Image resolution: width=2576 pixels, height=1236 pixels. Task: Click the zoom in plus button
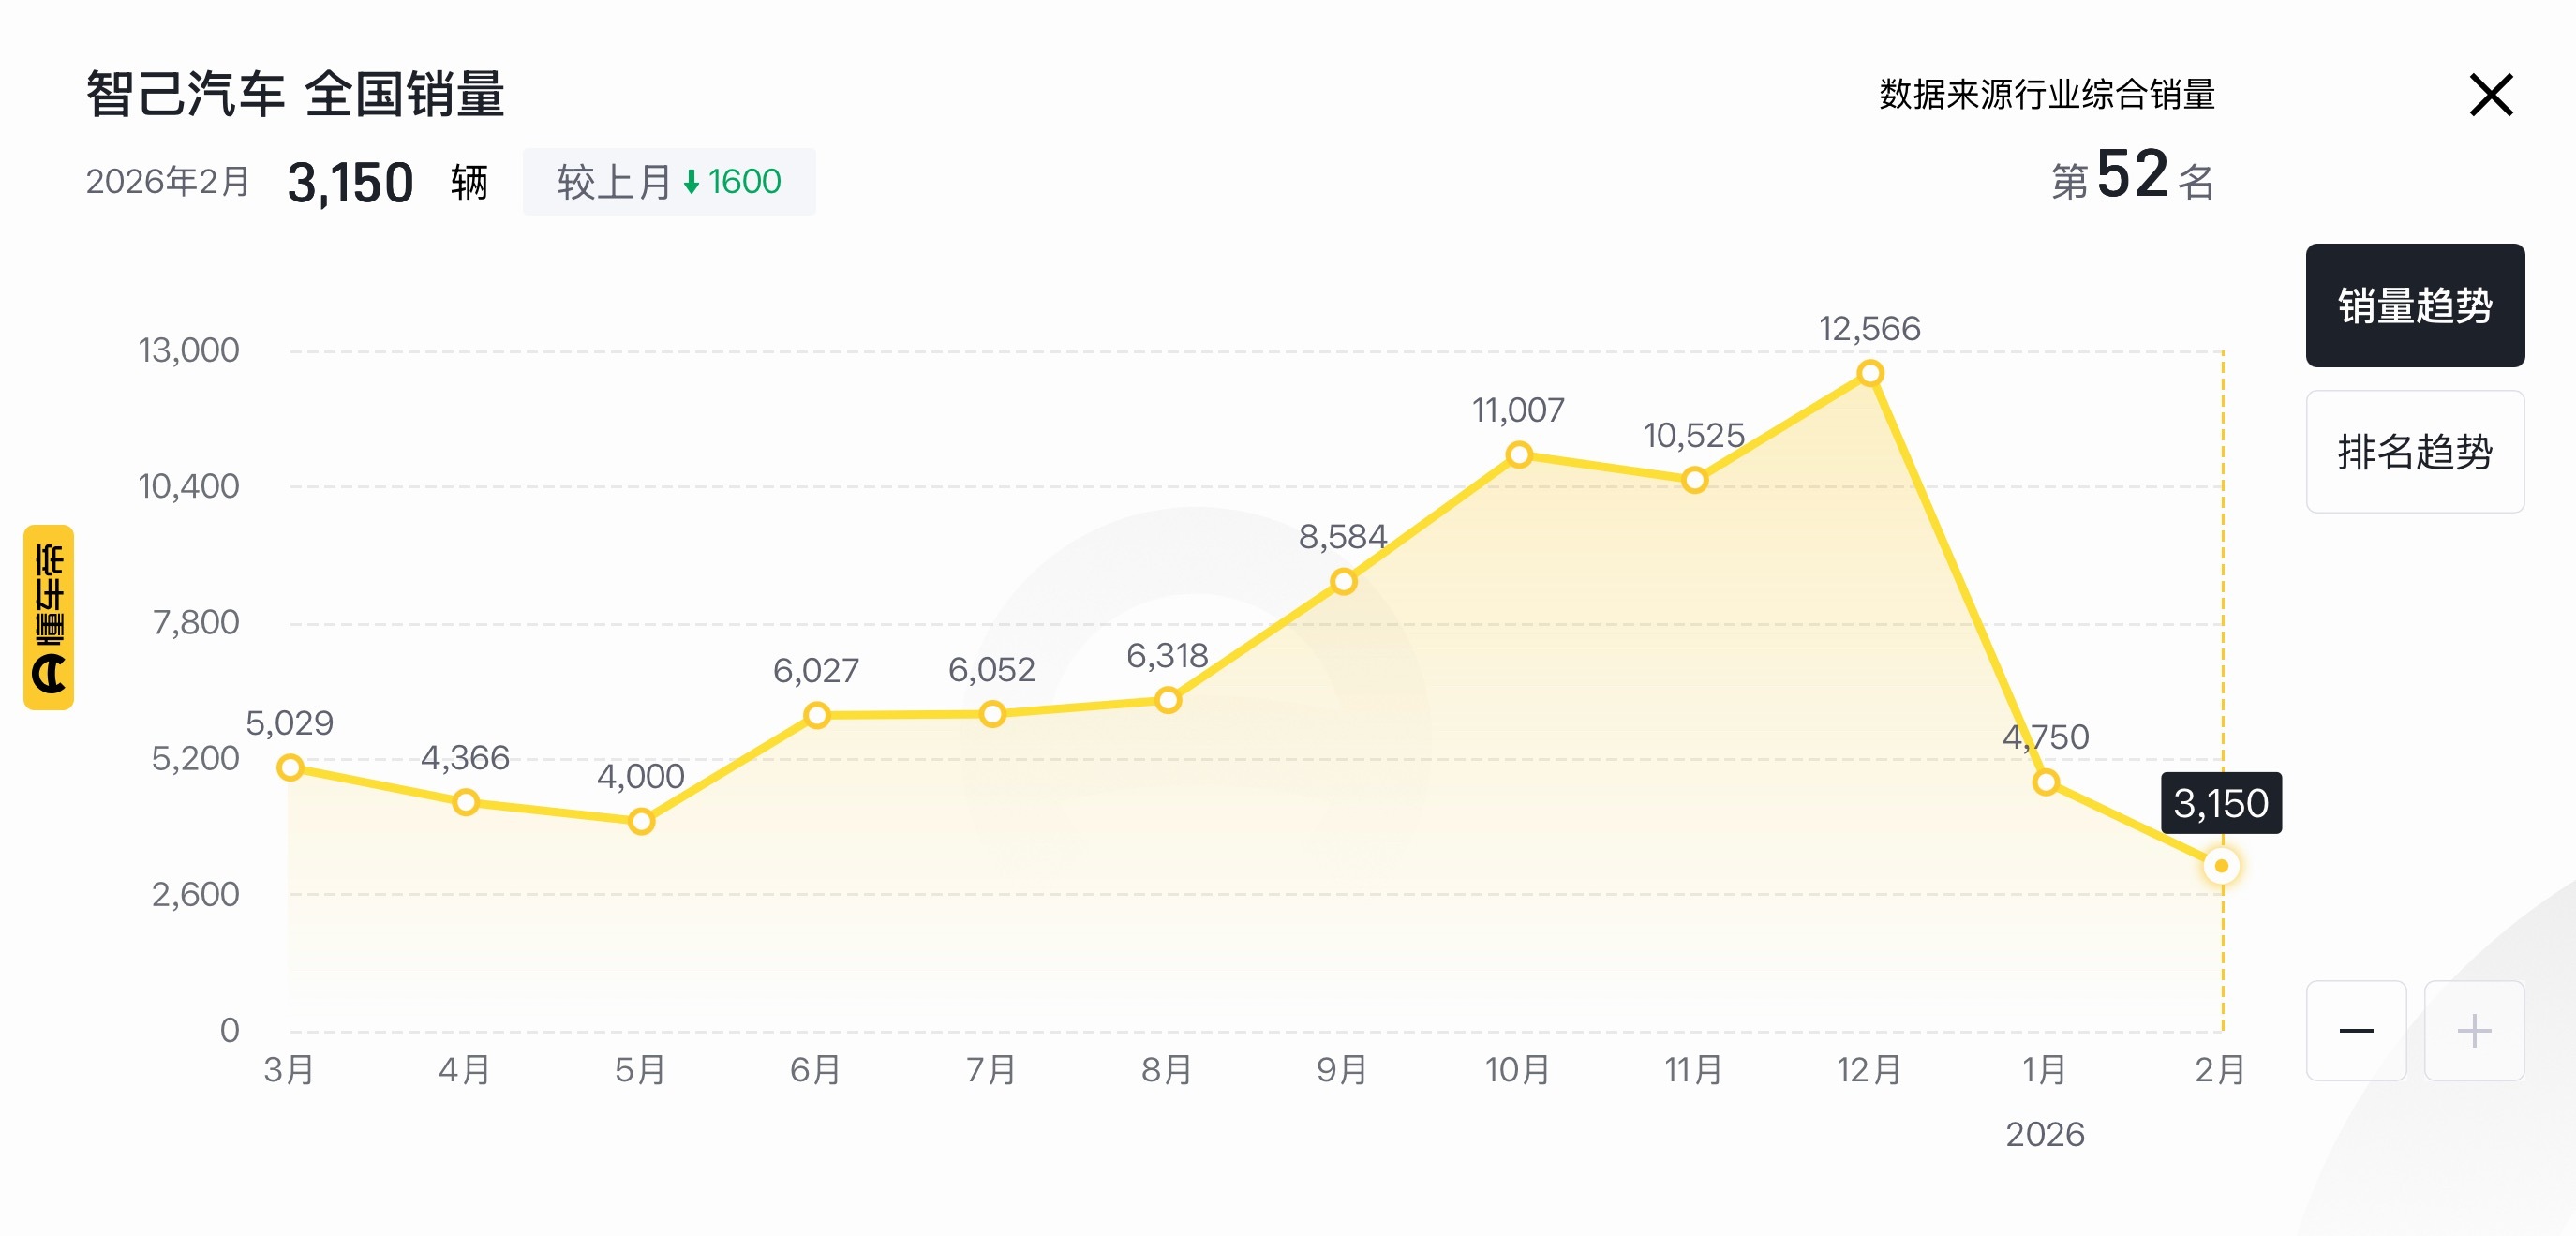tap(2473, 1030)
